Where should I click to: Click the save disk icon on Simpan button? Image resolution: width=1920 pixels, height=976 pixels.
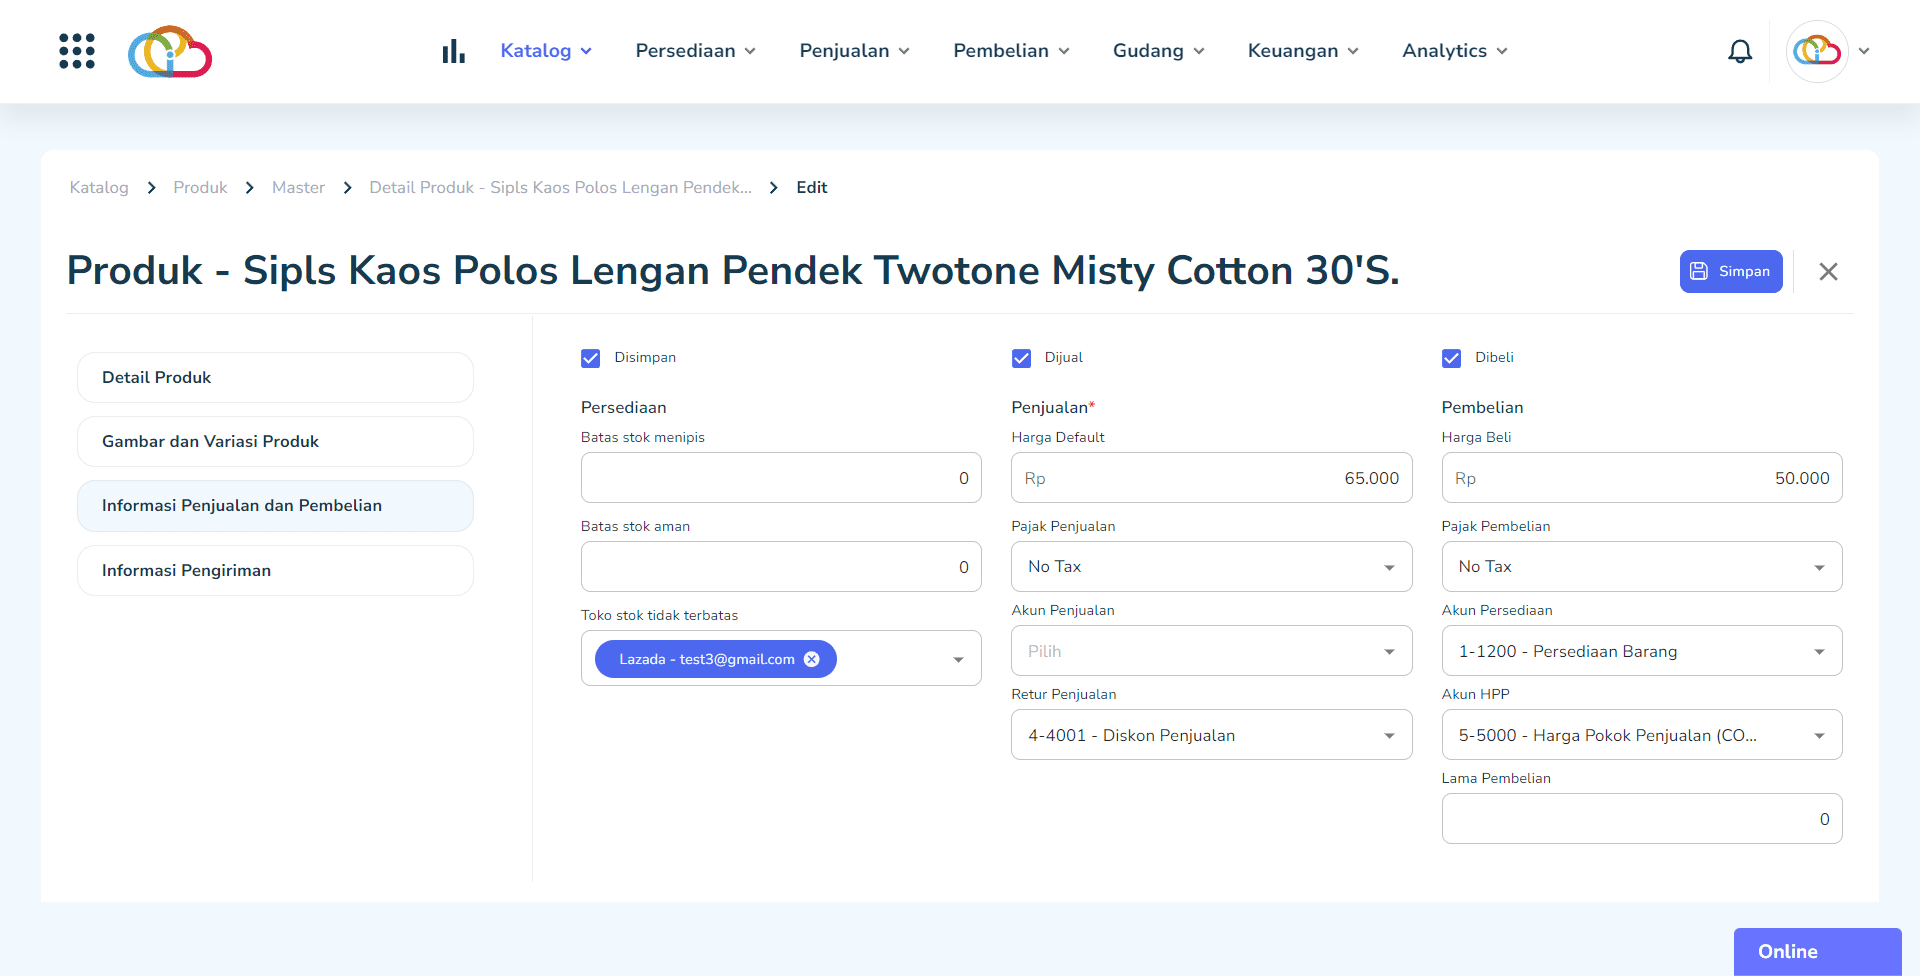tap(1699, 271)
